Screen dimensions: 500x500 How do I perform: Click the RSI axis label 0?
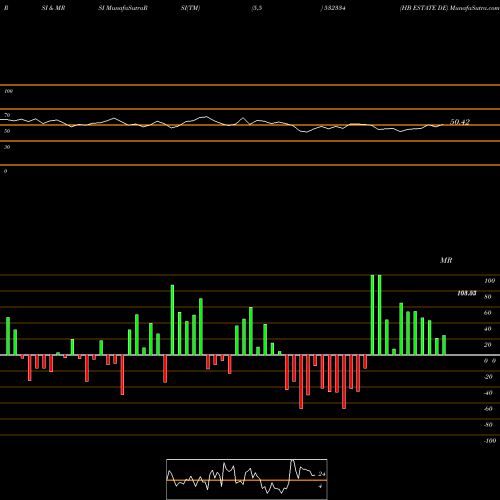pyautogui.click(x=5, y=171)
